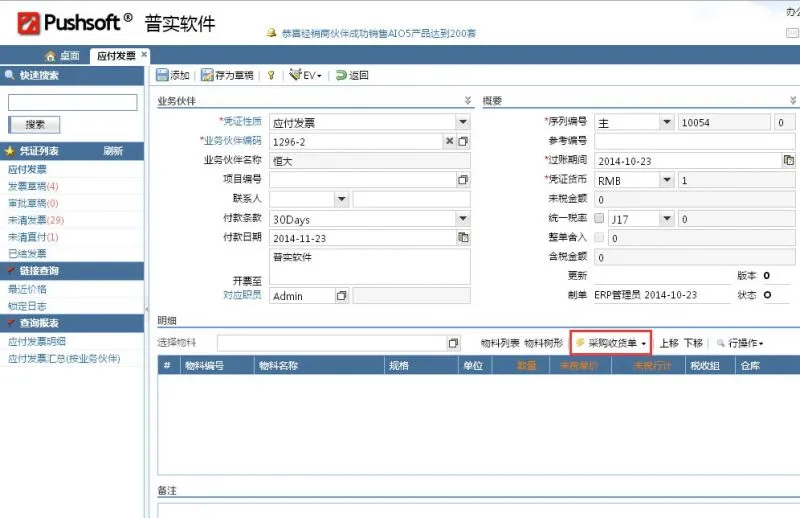Open lookup icon next to 选择物料 field
Image resolution: width=800 pixels, height=518 pixels.
[x=453, y=343]
